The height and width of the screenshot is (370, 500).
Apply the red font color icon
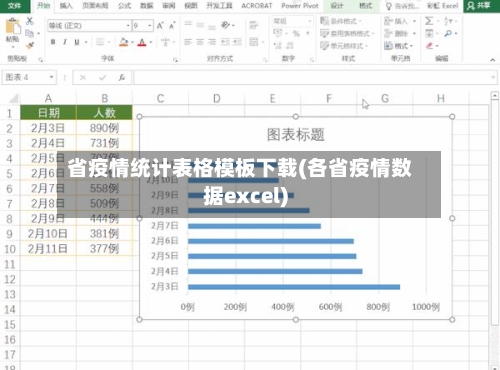point(142,42)
